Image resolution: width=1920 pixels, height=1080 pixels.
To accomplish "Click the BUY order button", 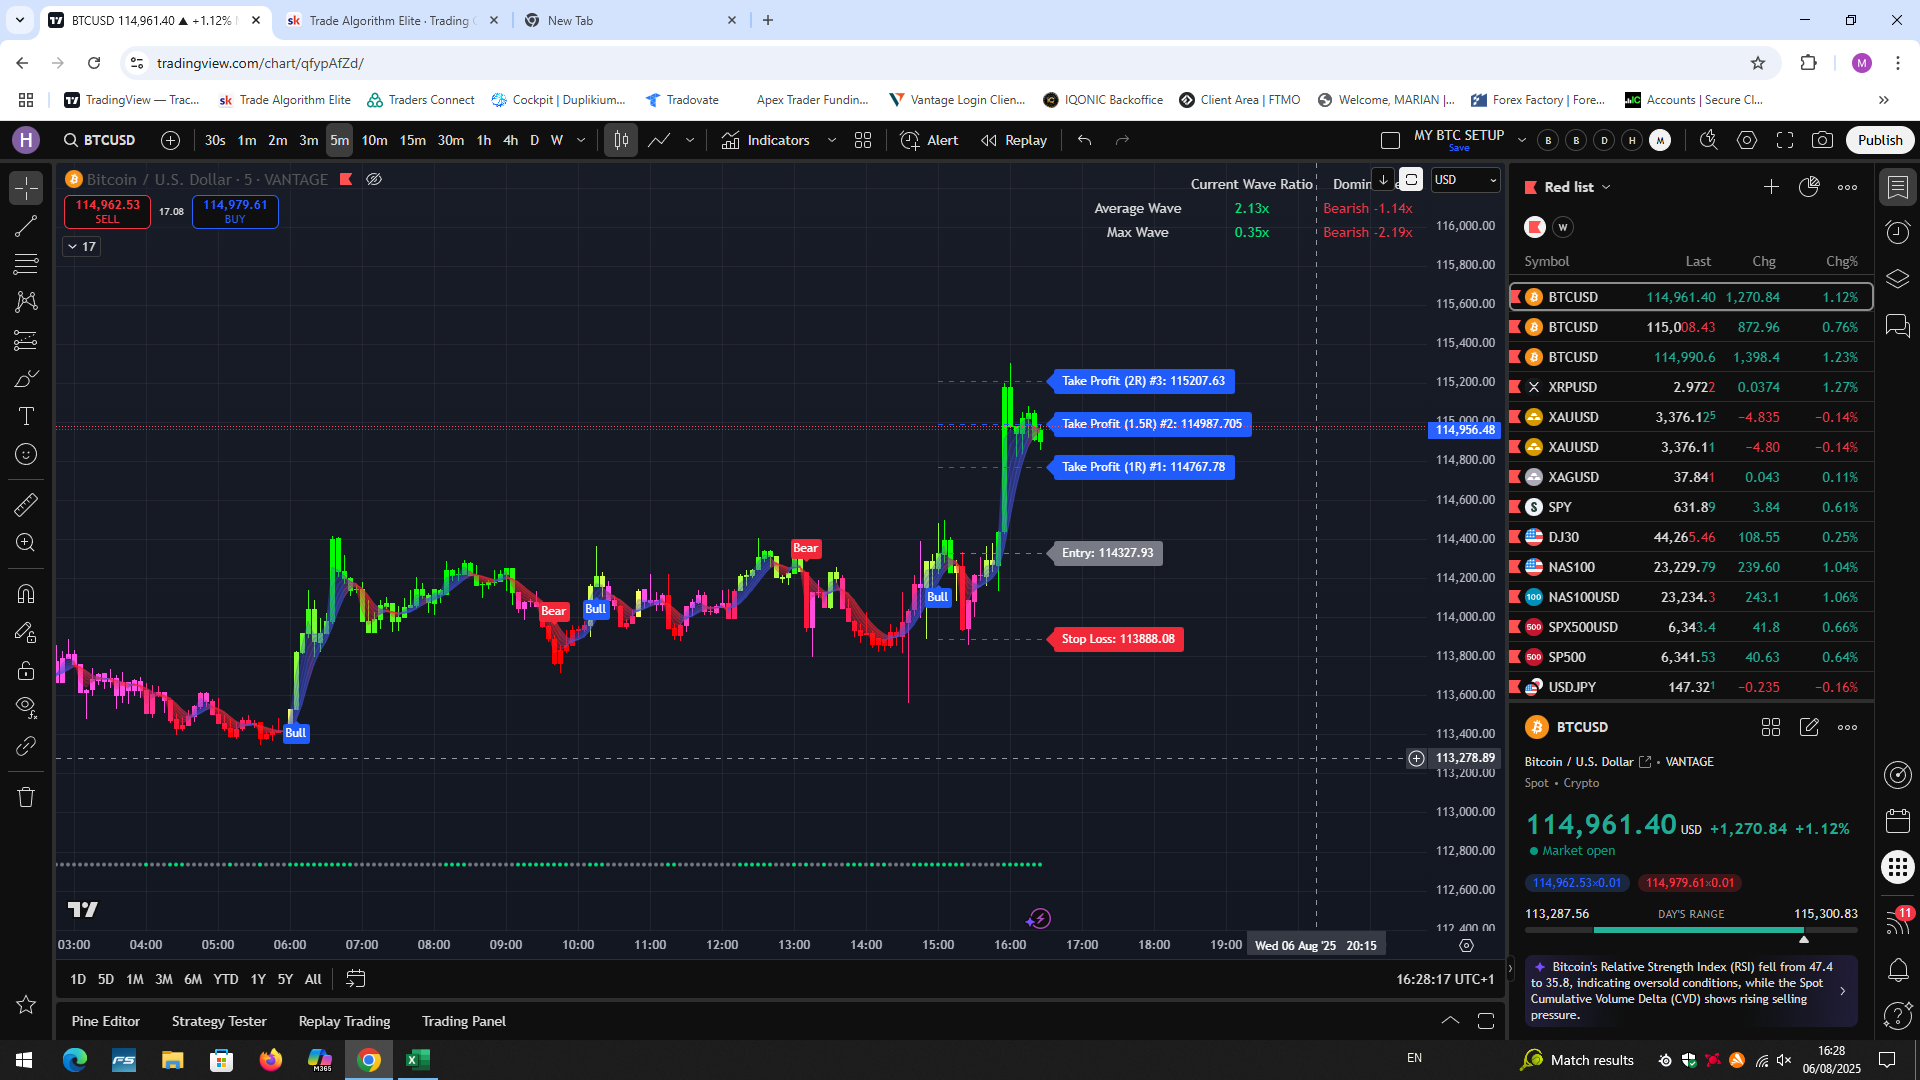I will point(234,211).
